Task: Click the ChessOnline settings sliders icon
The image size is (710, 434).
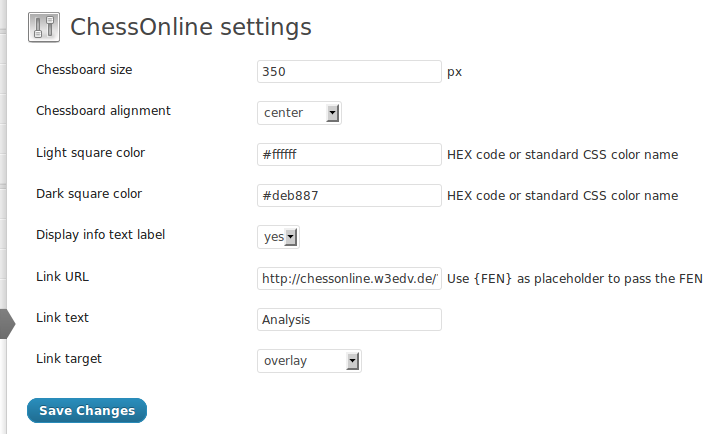Action: tap(44, 27)
